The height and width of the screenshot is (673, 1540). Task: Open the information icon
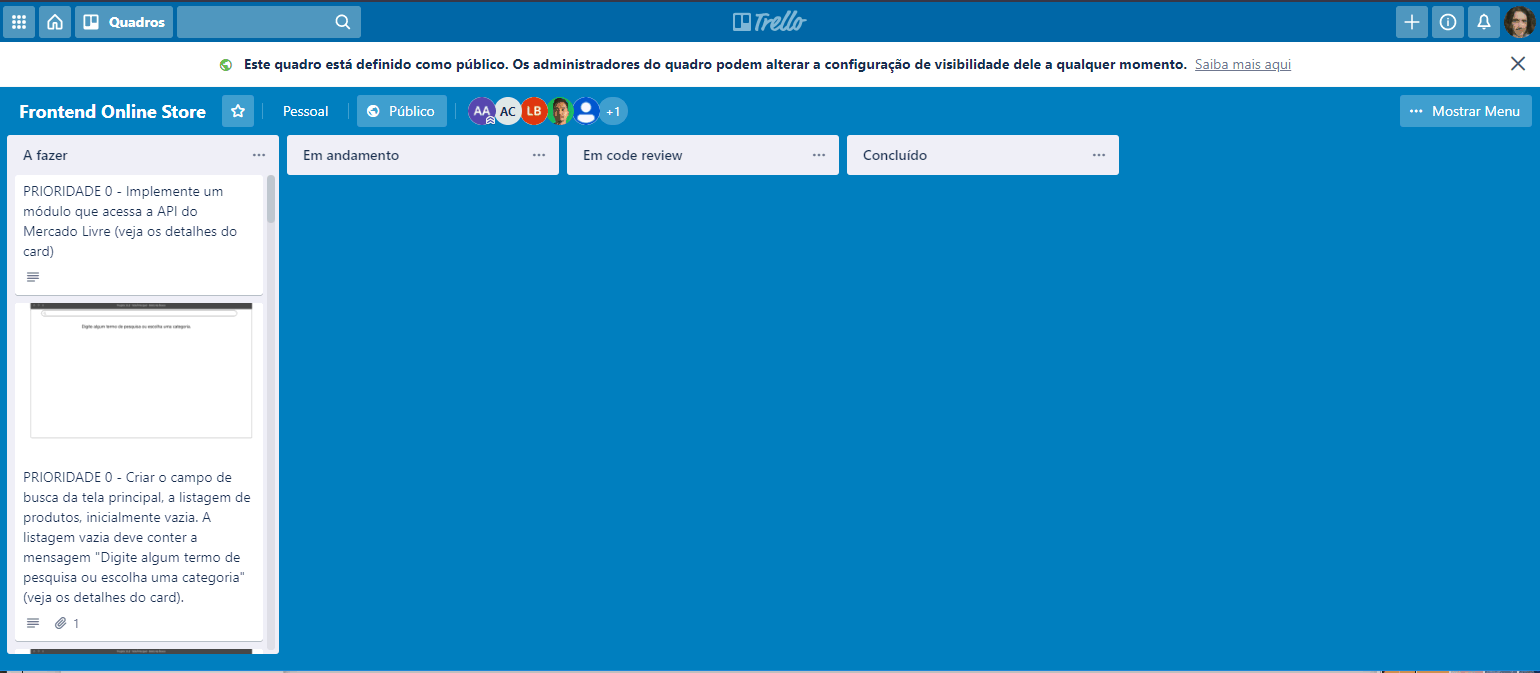[x=1448, y=22]
